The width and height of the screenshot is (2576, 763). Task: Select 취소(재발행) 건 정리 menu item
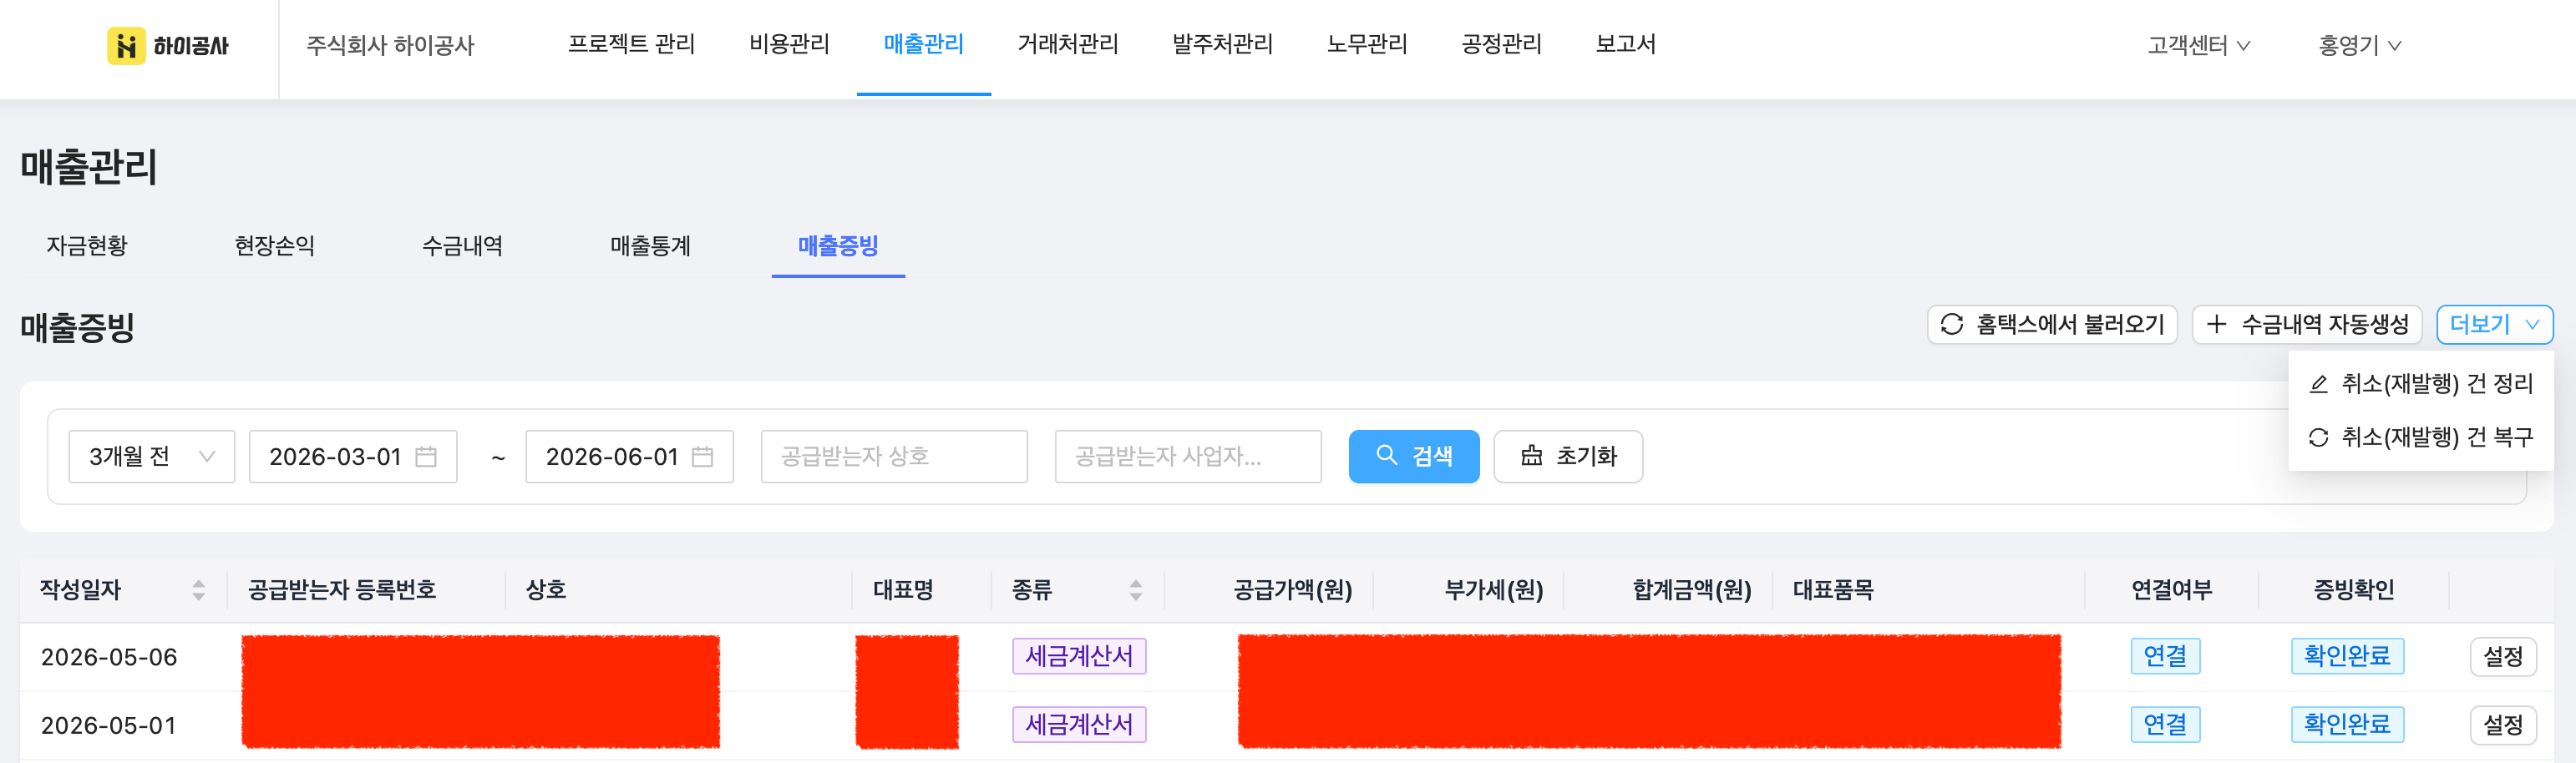pyautogui.click(x=2420, y=384)
